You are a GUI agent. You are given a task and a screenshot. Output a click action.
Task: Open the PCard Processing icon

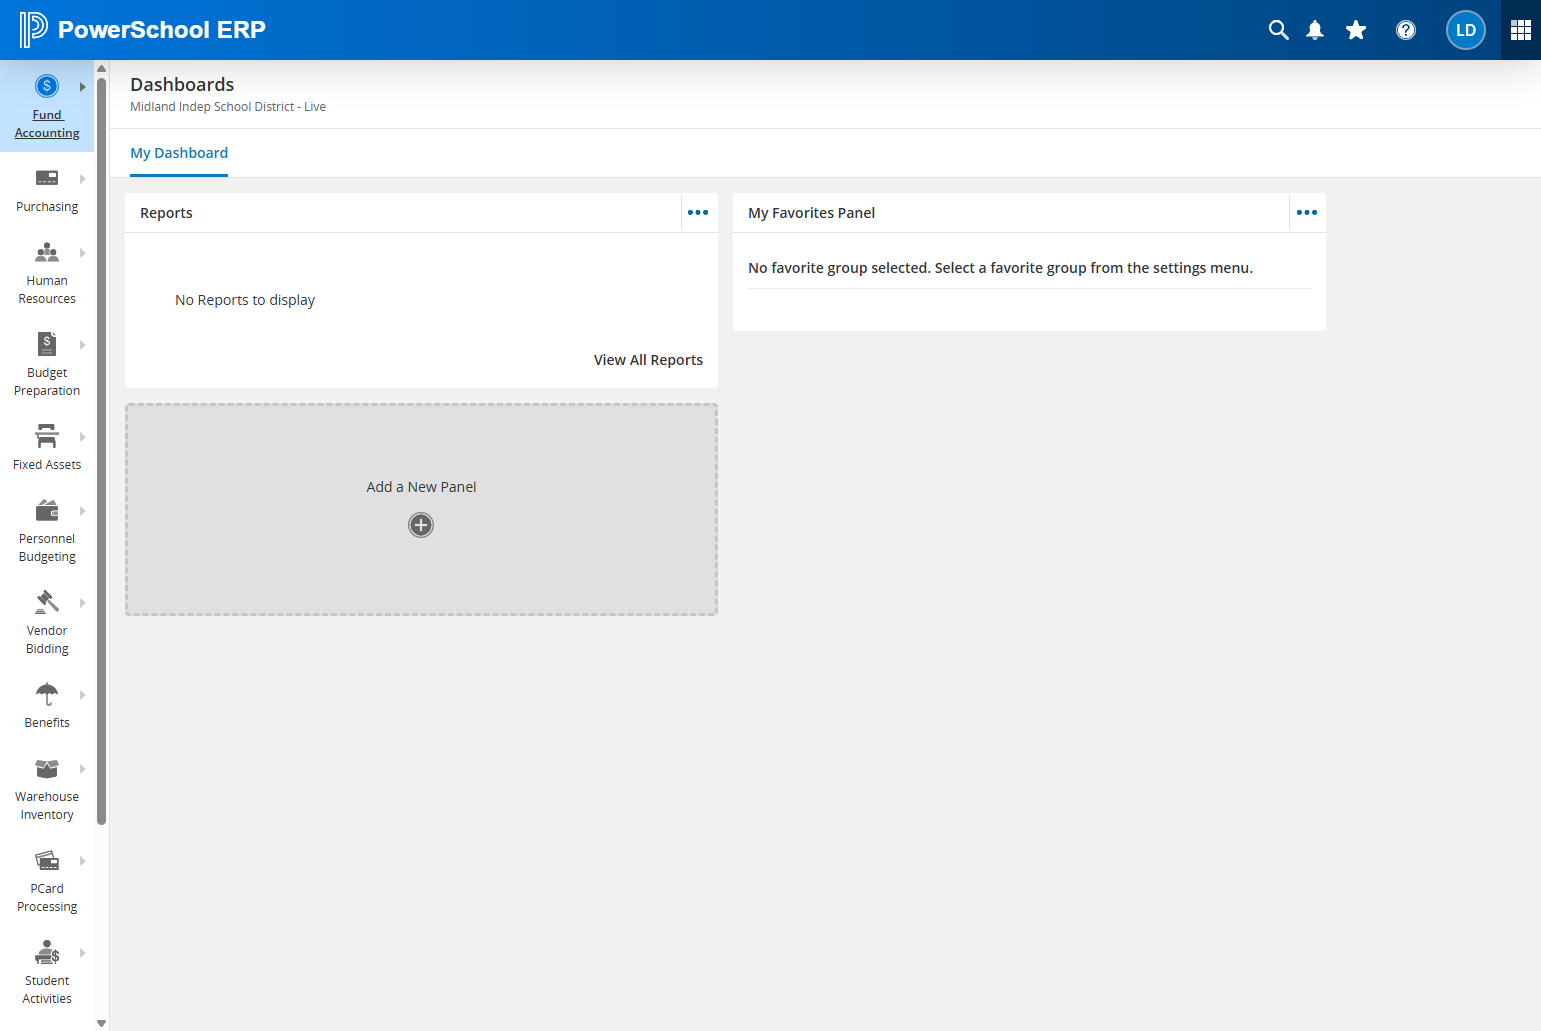(x=47, y=860)
